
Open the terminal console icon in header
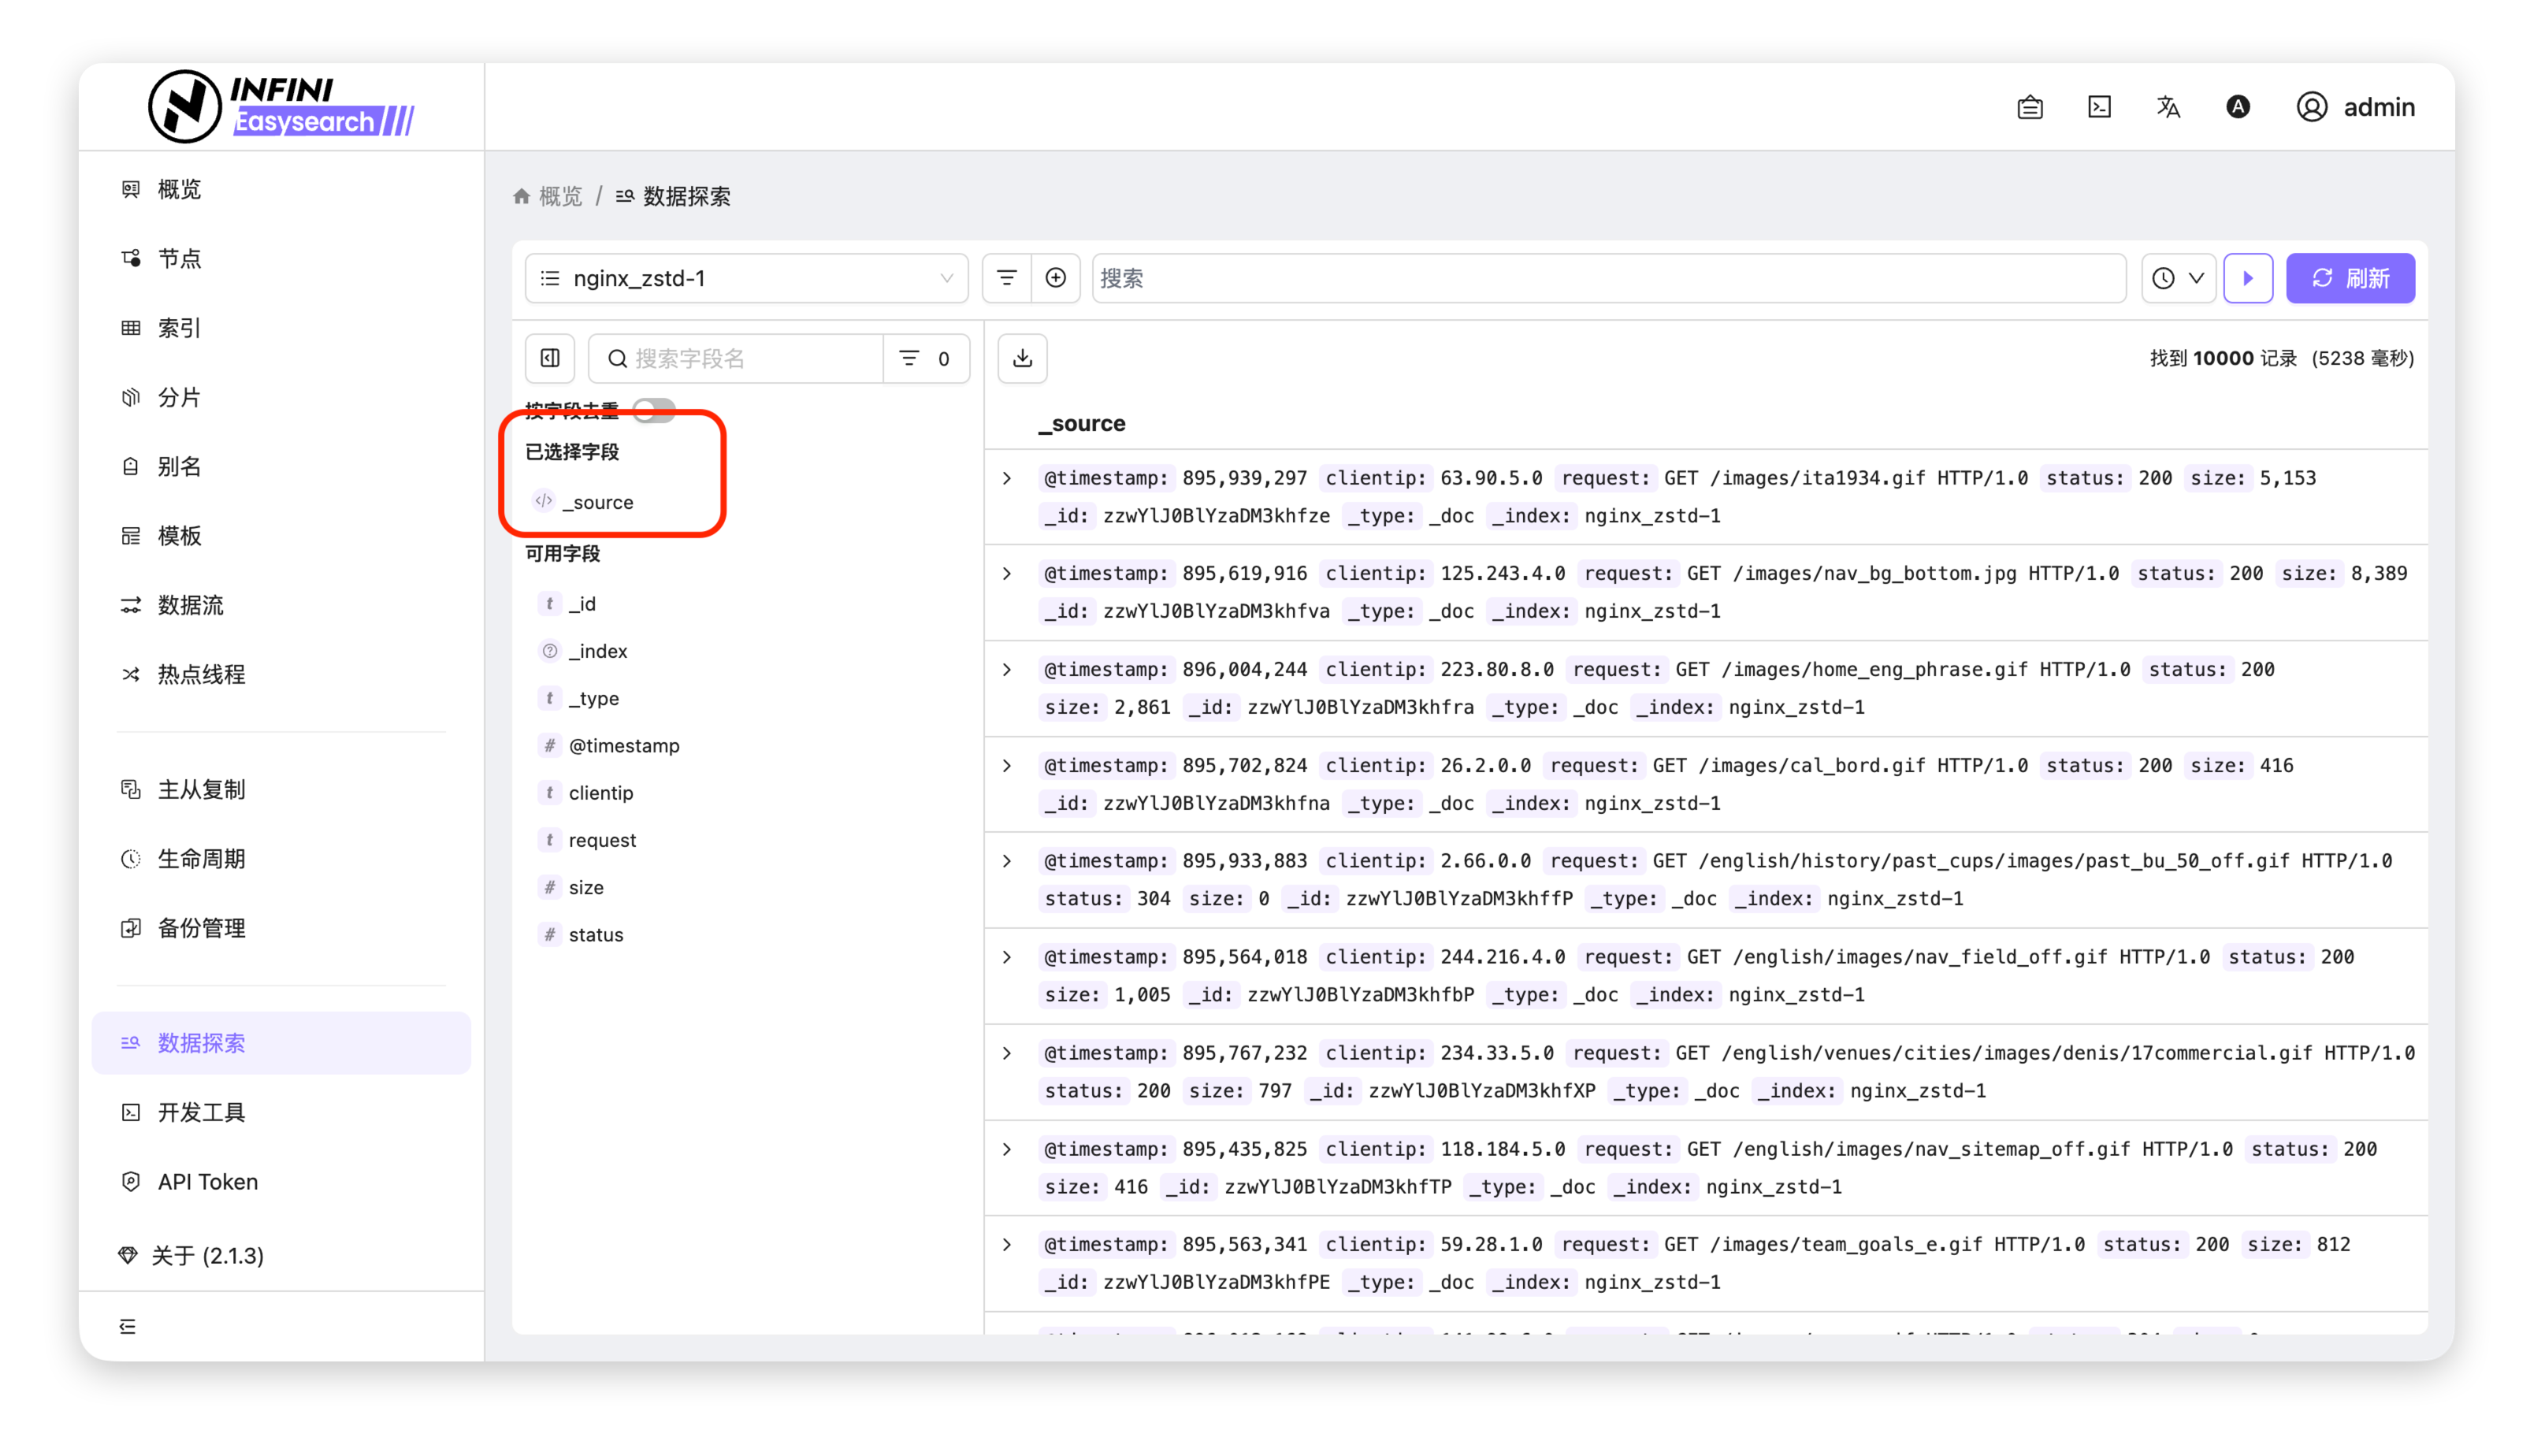click(2099, 107)
